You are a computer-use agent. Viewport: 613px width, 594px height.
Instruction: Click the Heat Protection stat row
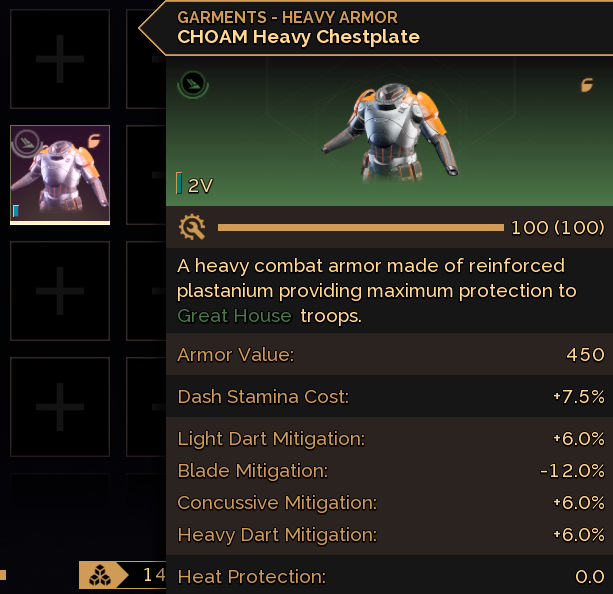click(390, 577)
